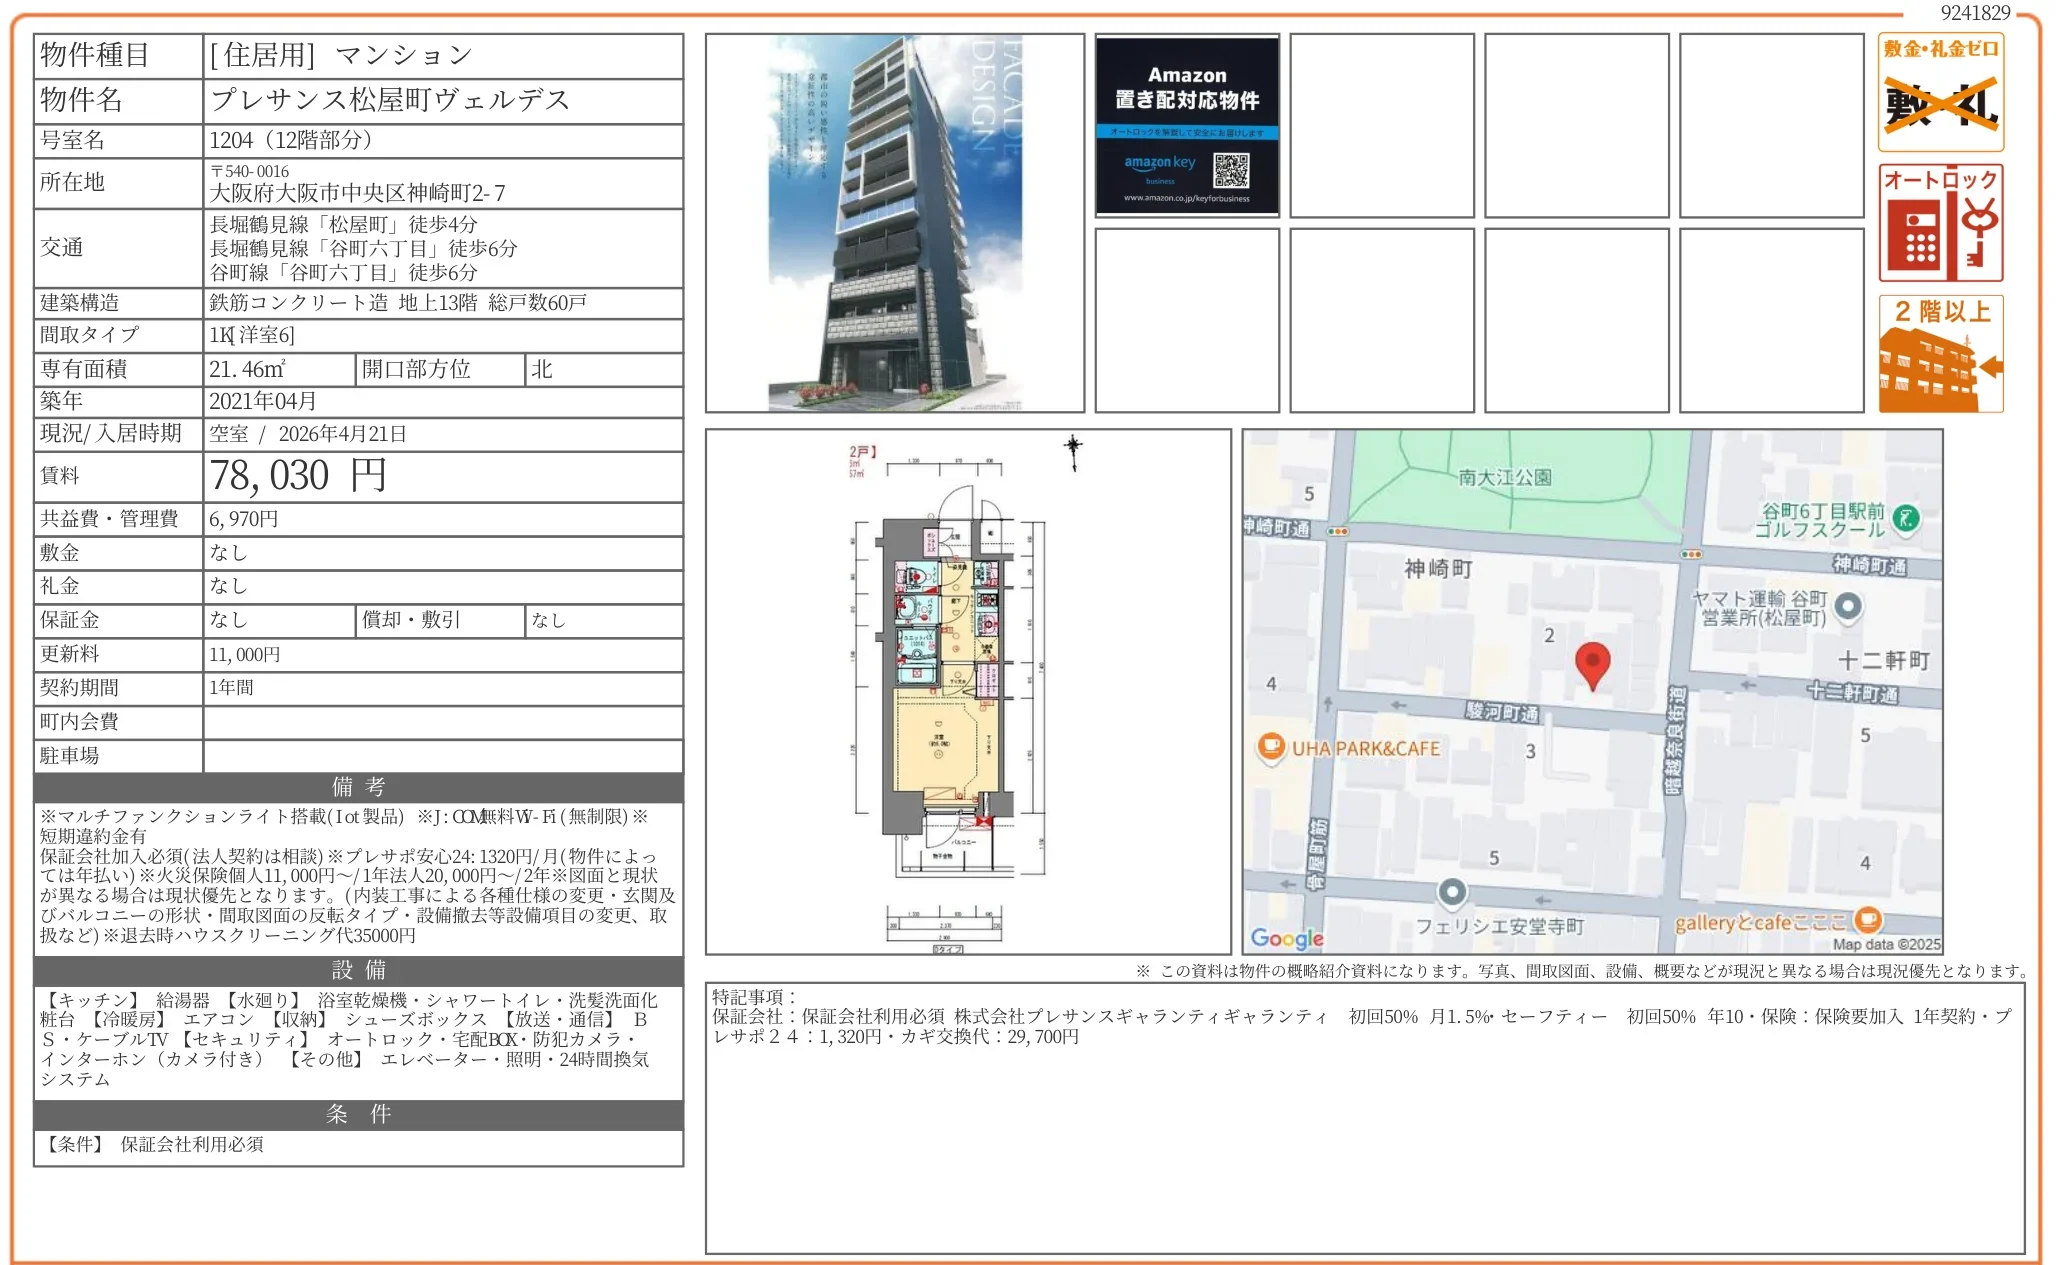This screenshot has height=1265, width=2056.
Task: Click the www.amazon.co.jp/keyforbusiness link
Action: [x=1186, y=200]
